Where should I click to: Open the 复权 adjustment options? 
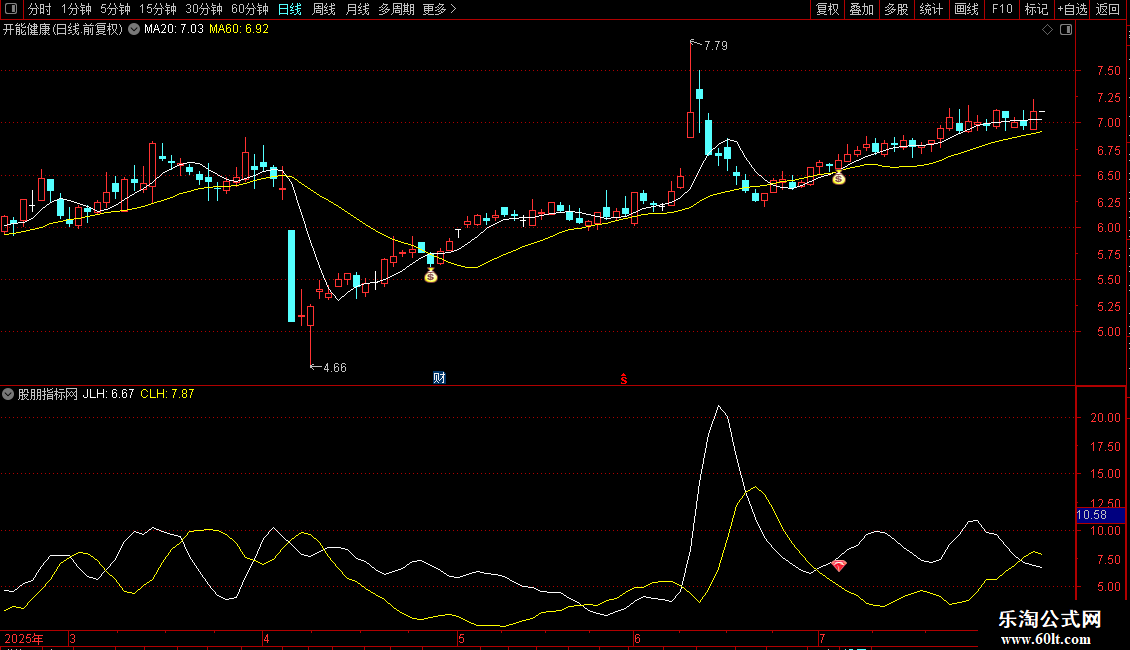coord(827,9)
